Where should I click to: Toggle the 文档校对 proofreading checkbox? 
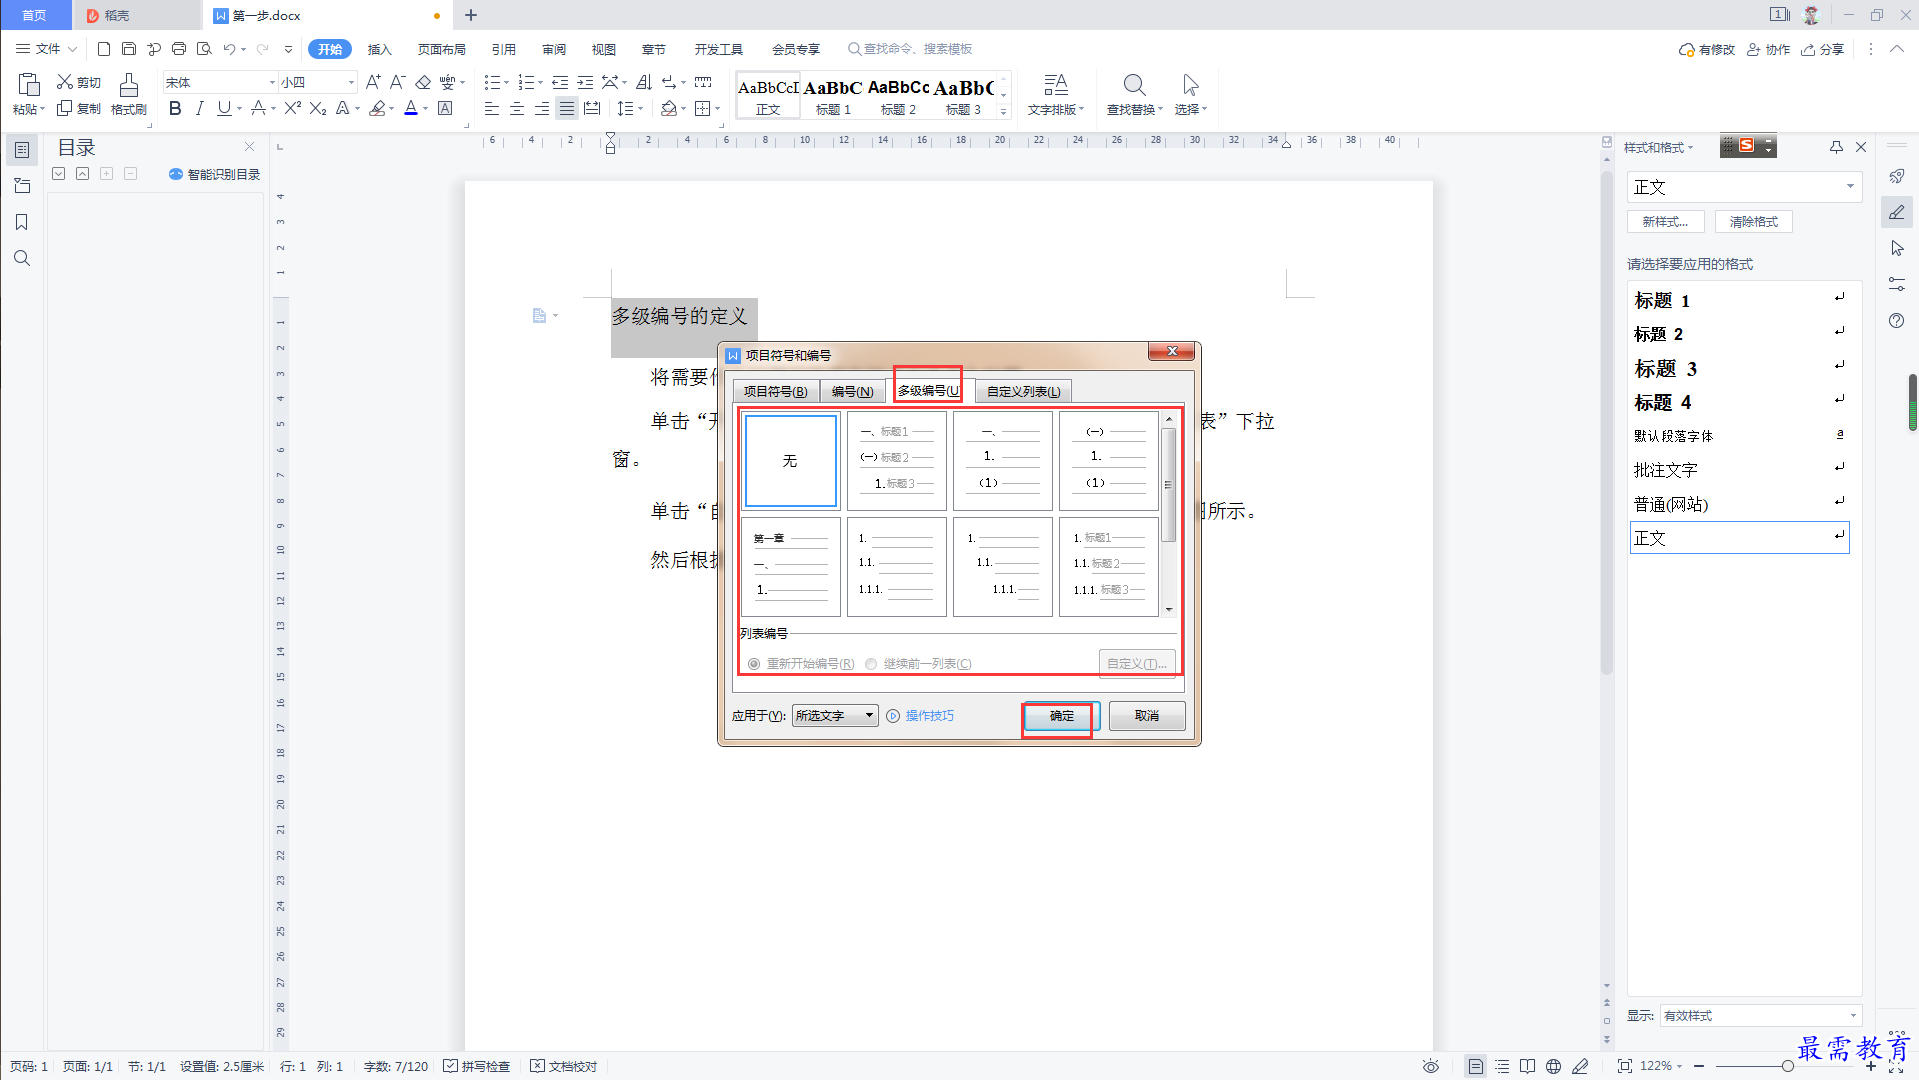(537, 1066)
